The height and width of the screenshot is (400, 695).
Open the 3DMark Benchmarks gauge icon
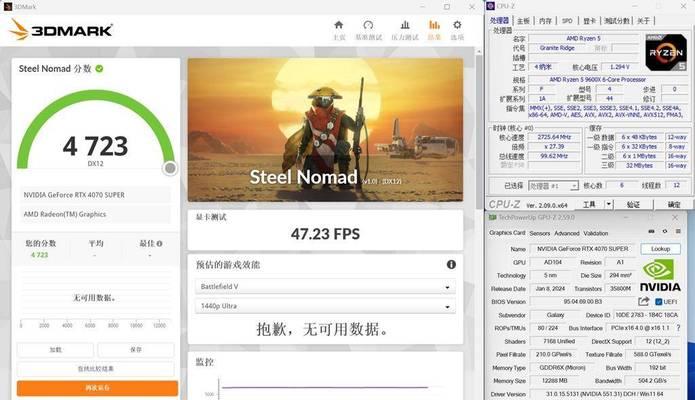(x=368, y=25)
